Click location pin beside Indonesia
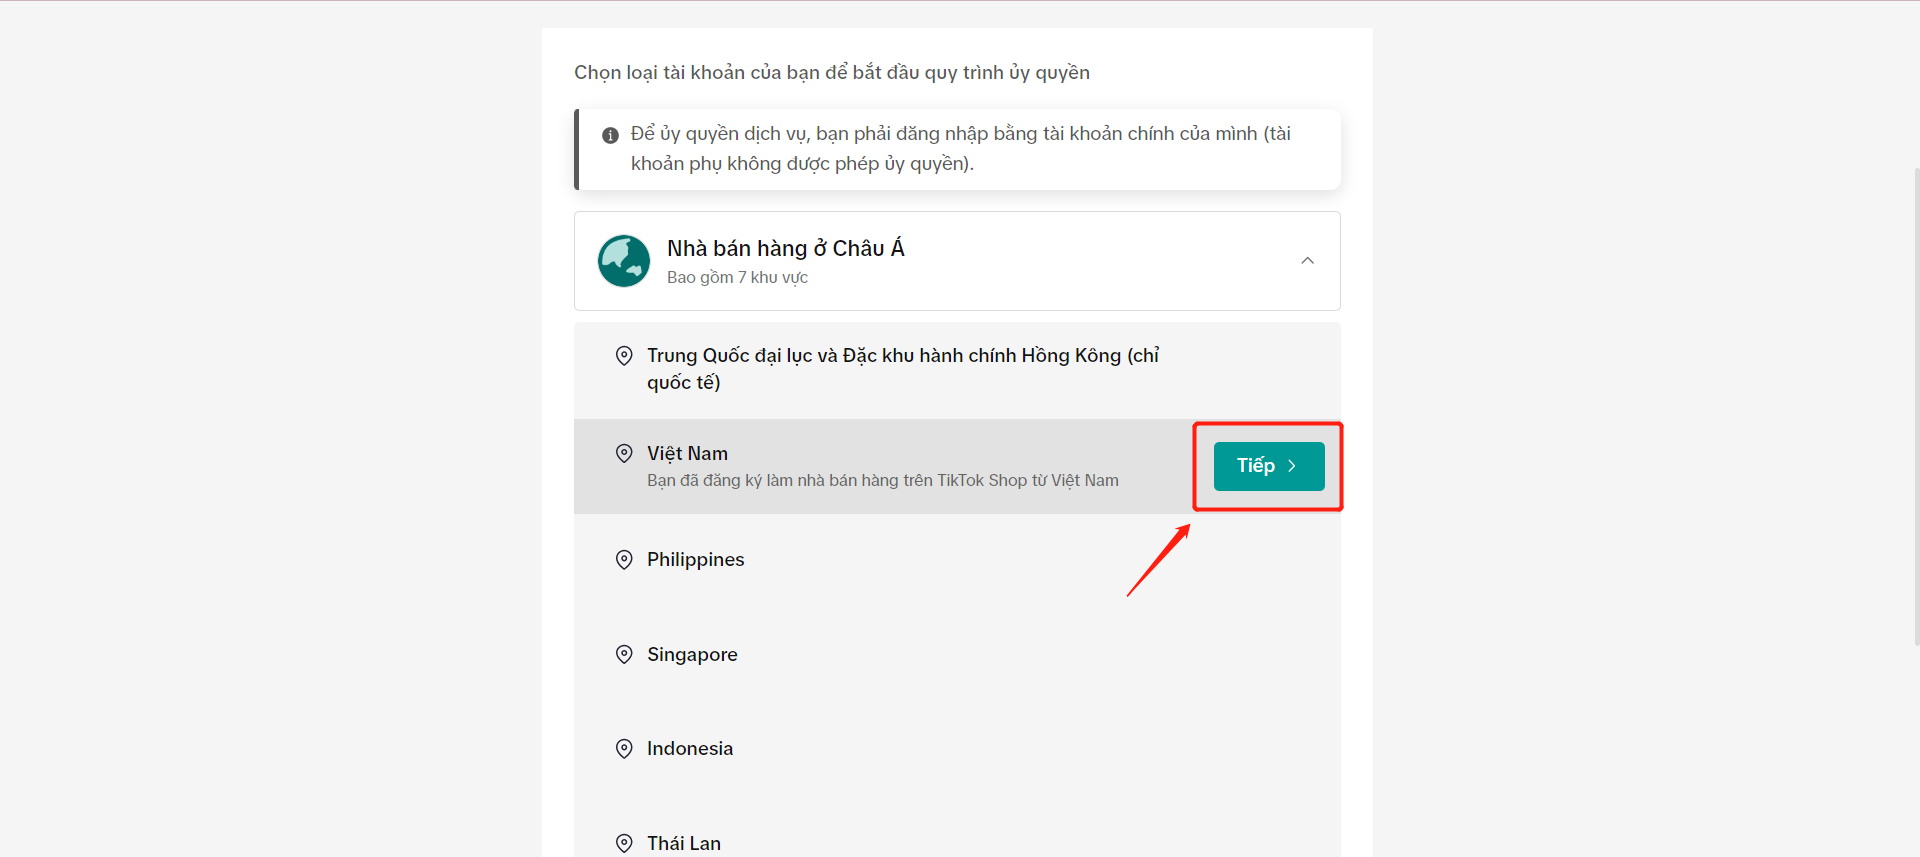This screenshot has width=1920, height=857. click(624, 749)
